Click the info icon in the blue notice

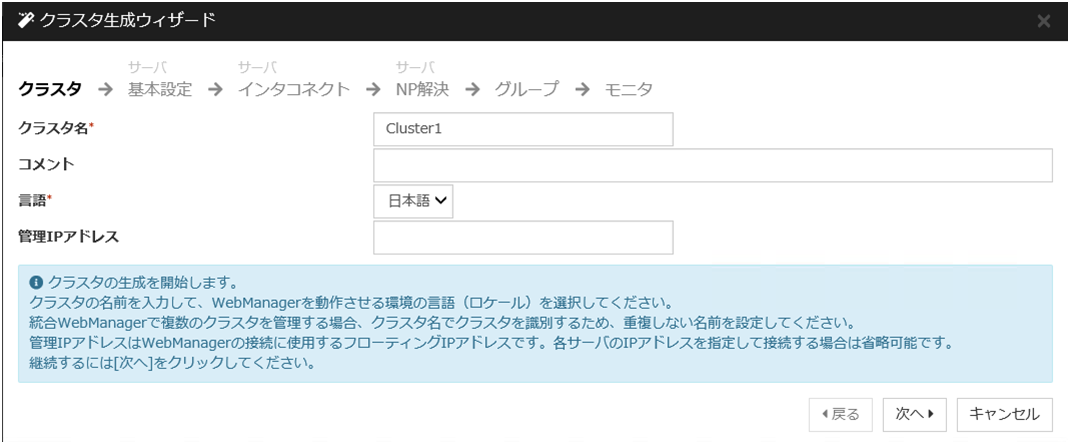coord(36,282)
